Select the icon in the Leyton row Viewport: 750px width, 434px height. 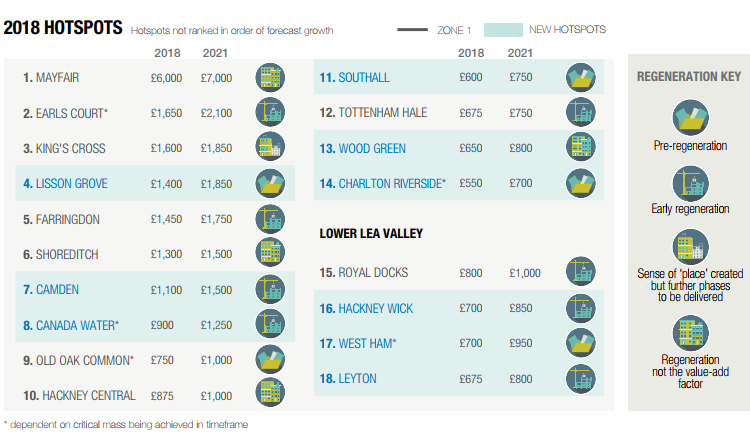pos(581,379)
